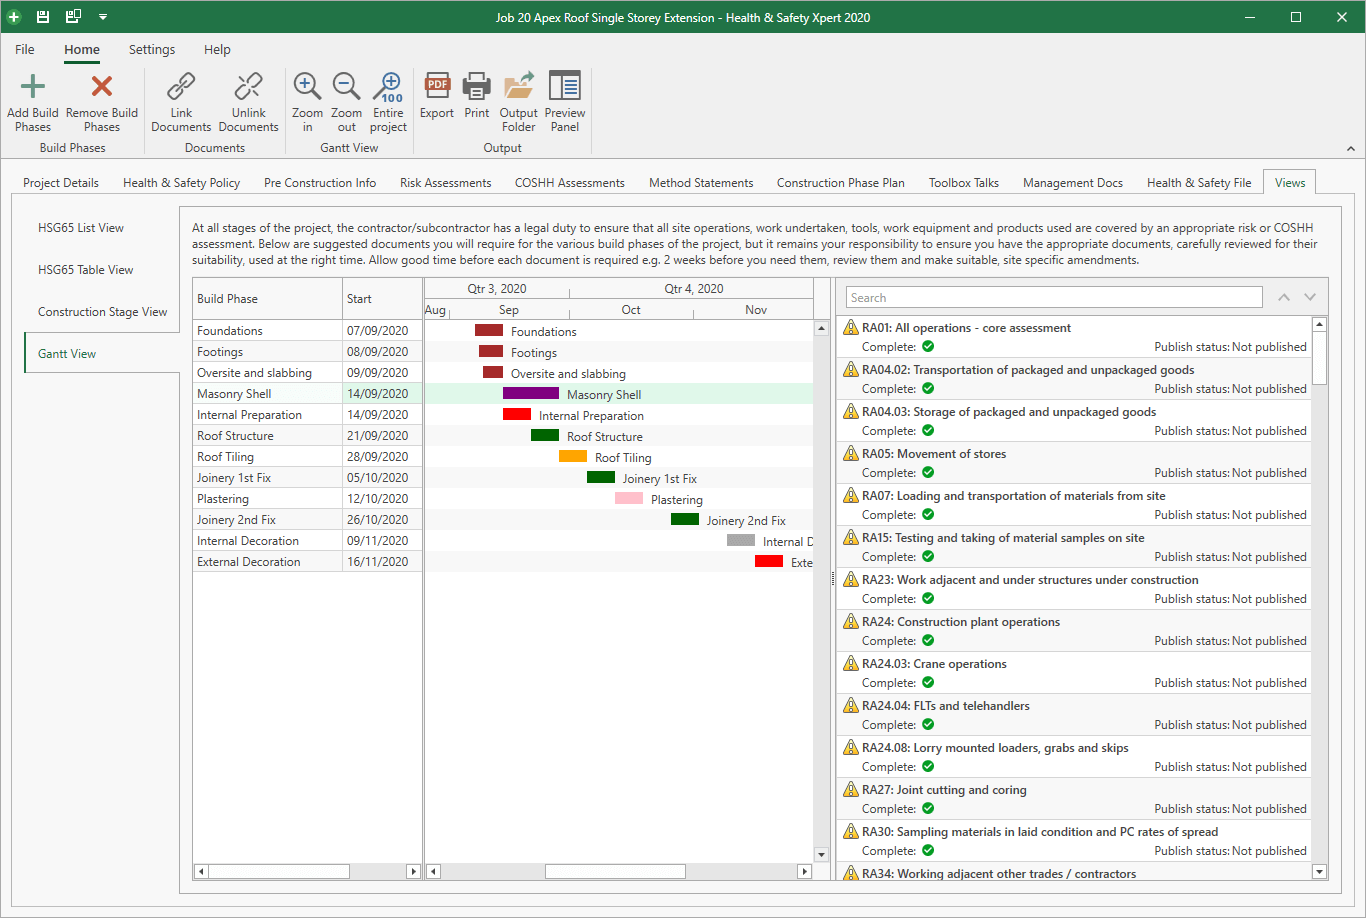Open the Output Folder

point(519,87)
